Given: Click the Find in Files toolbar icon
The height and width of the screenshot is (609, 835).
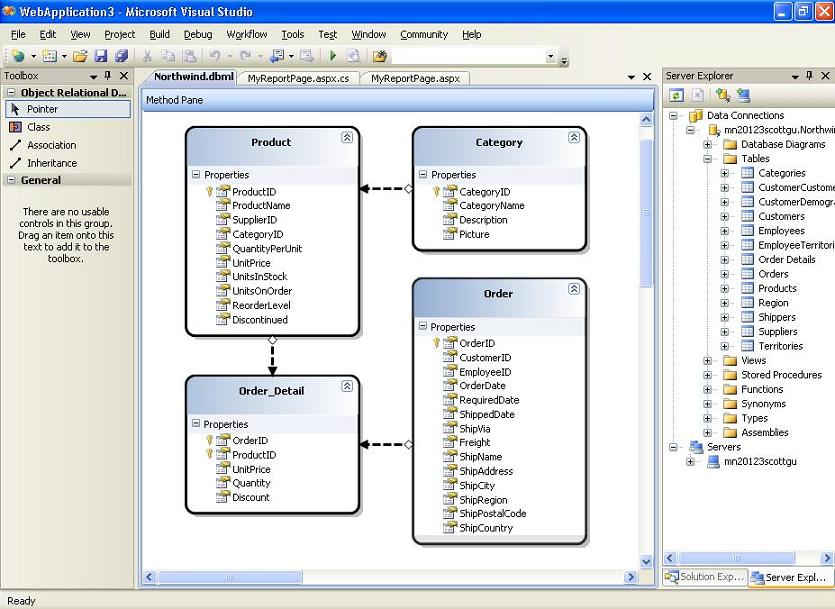Looking at the screenshot, I should coord(380,56).
